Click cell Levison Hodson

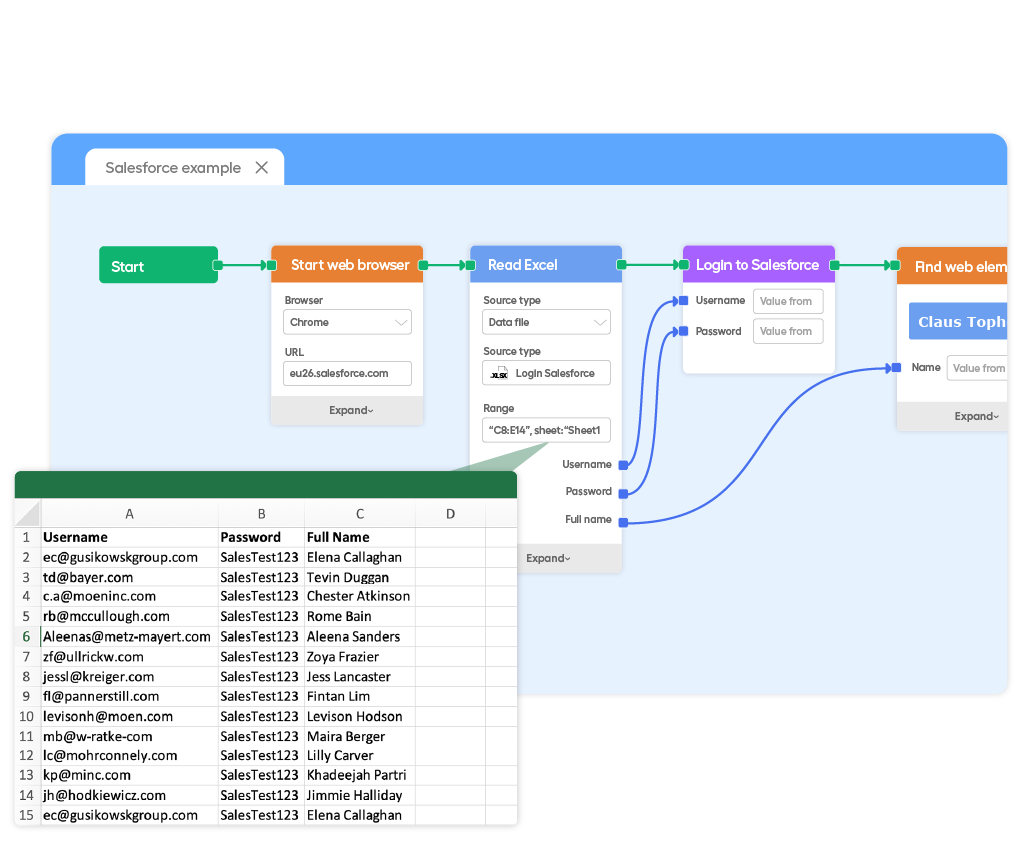pos(360,716)
